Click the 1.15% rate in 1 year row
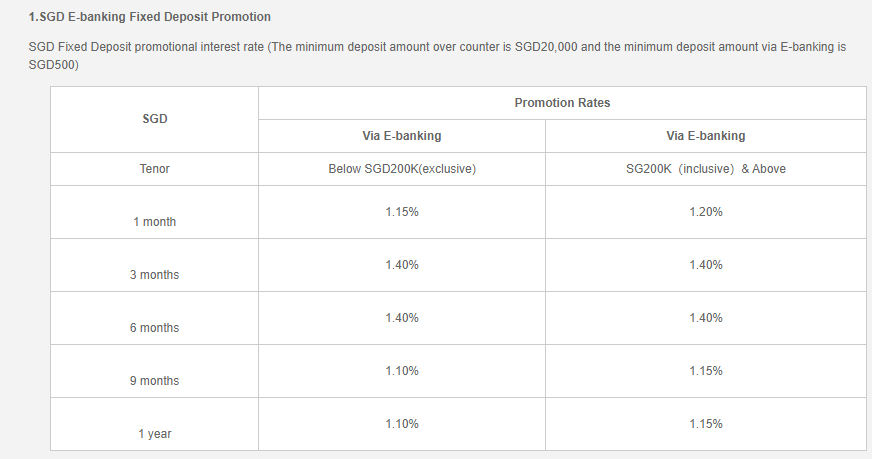 [x=705, y=424]
